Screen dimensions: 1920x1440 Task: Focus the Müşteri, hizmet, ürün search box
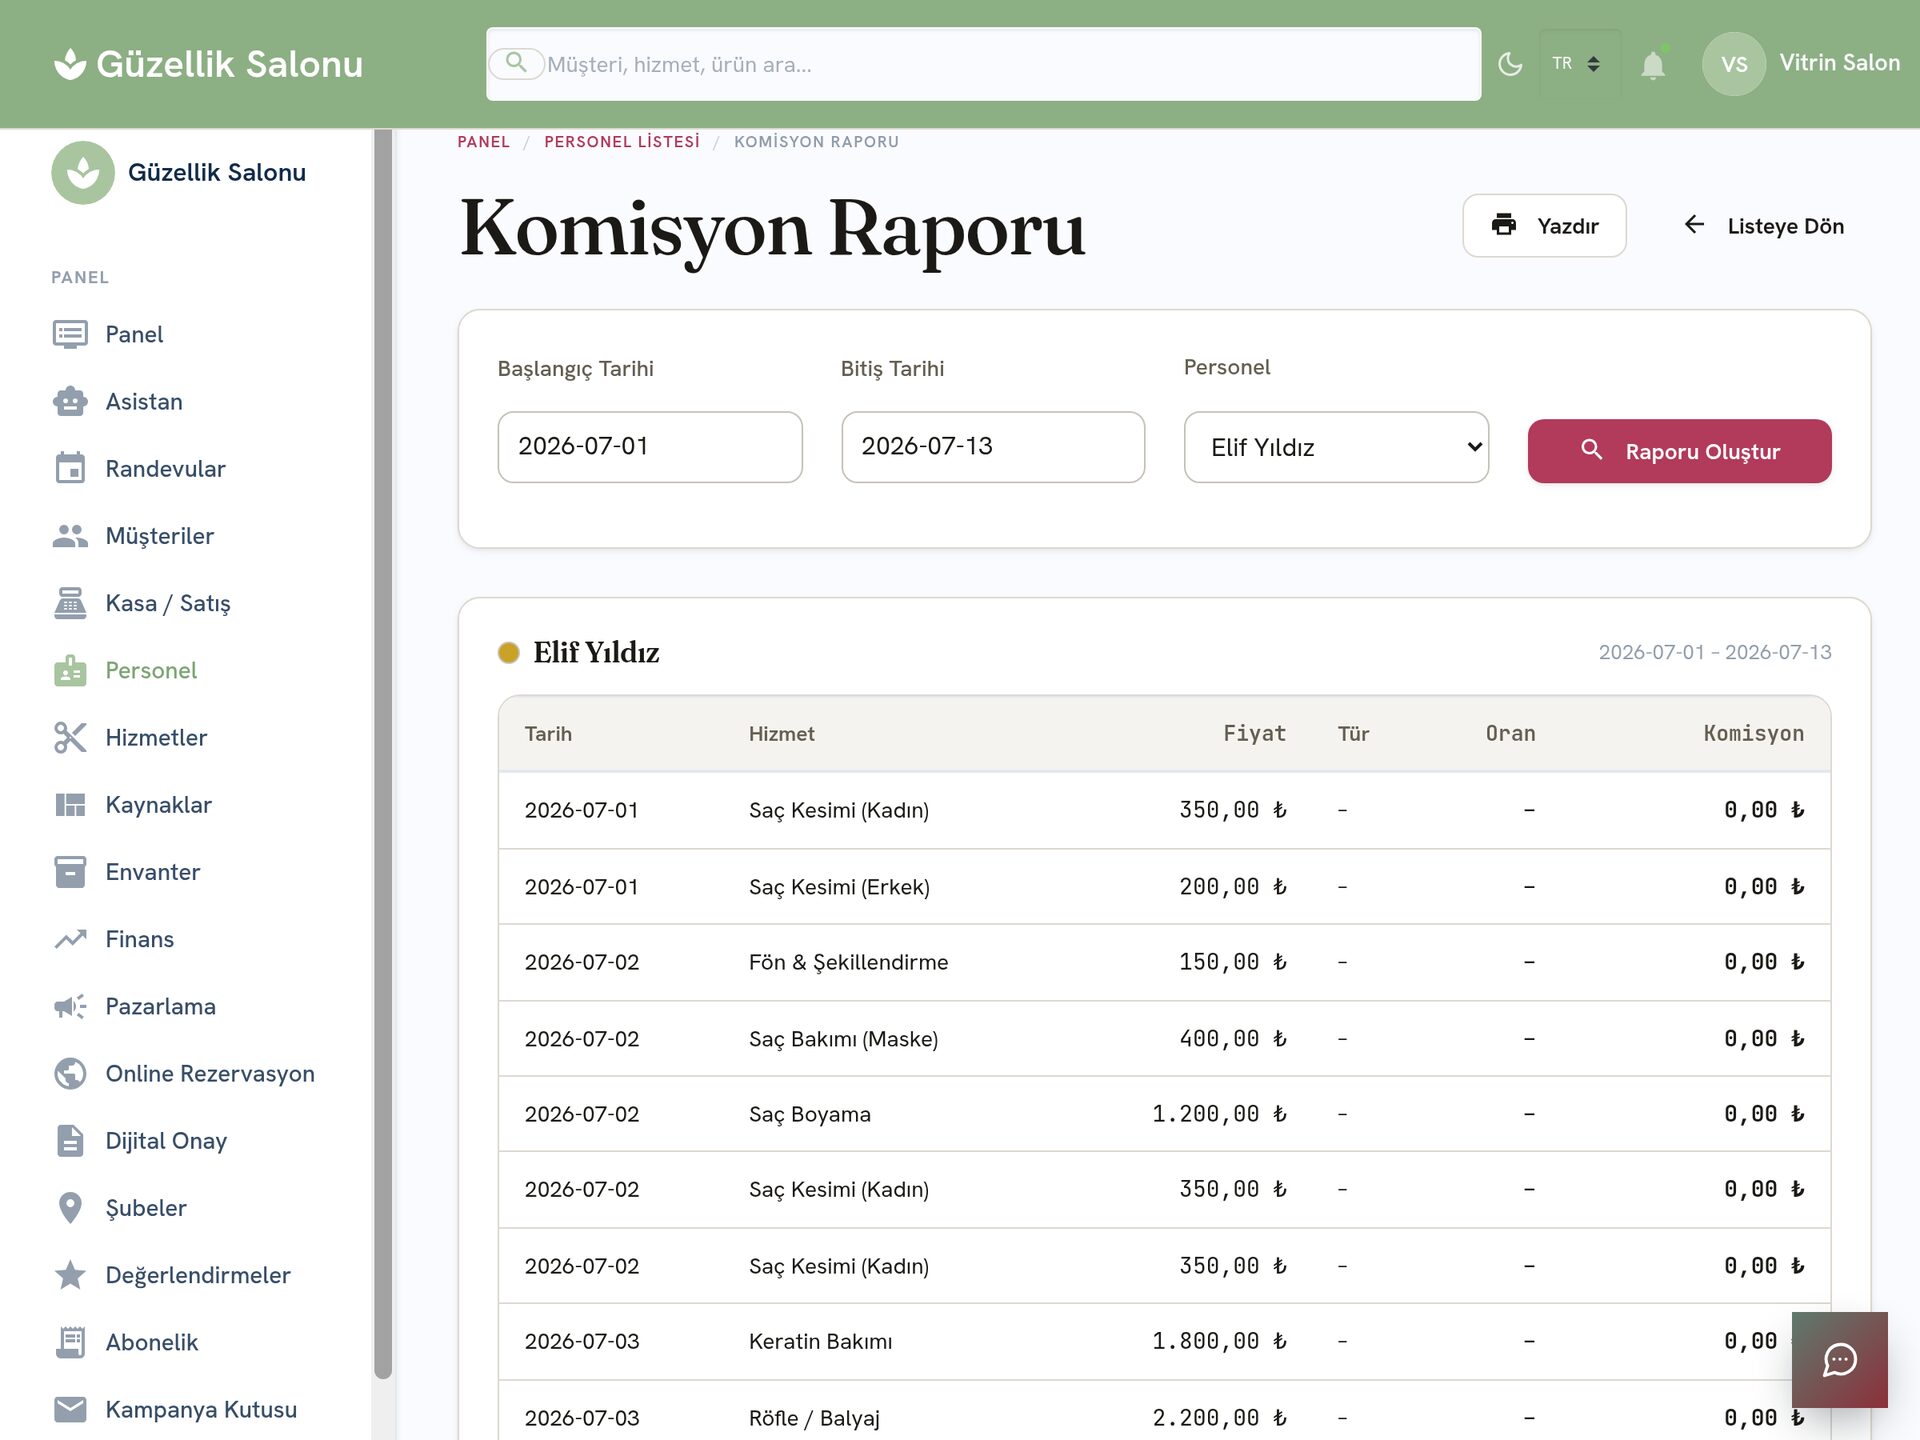[983, 64]
